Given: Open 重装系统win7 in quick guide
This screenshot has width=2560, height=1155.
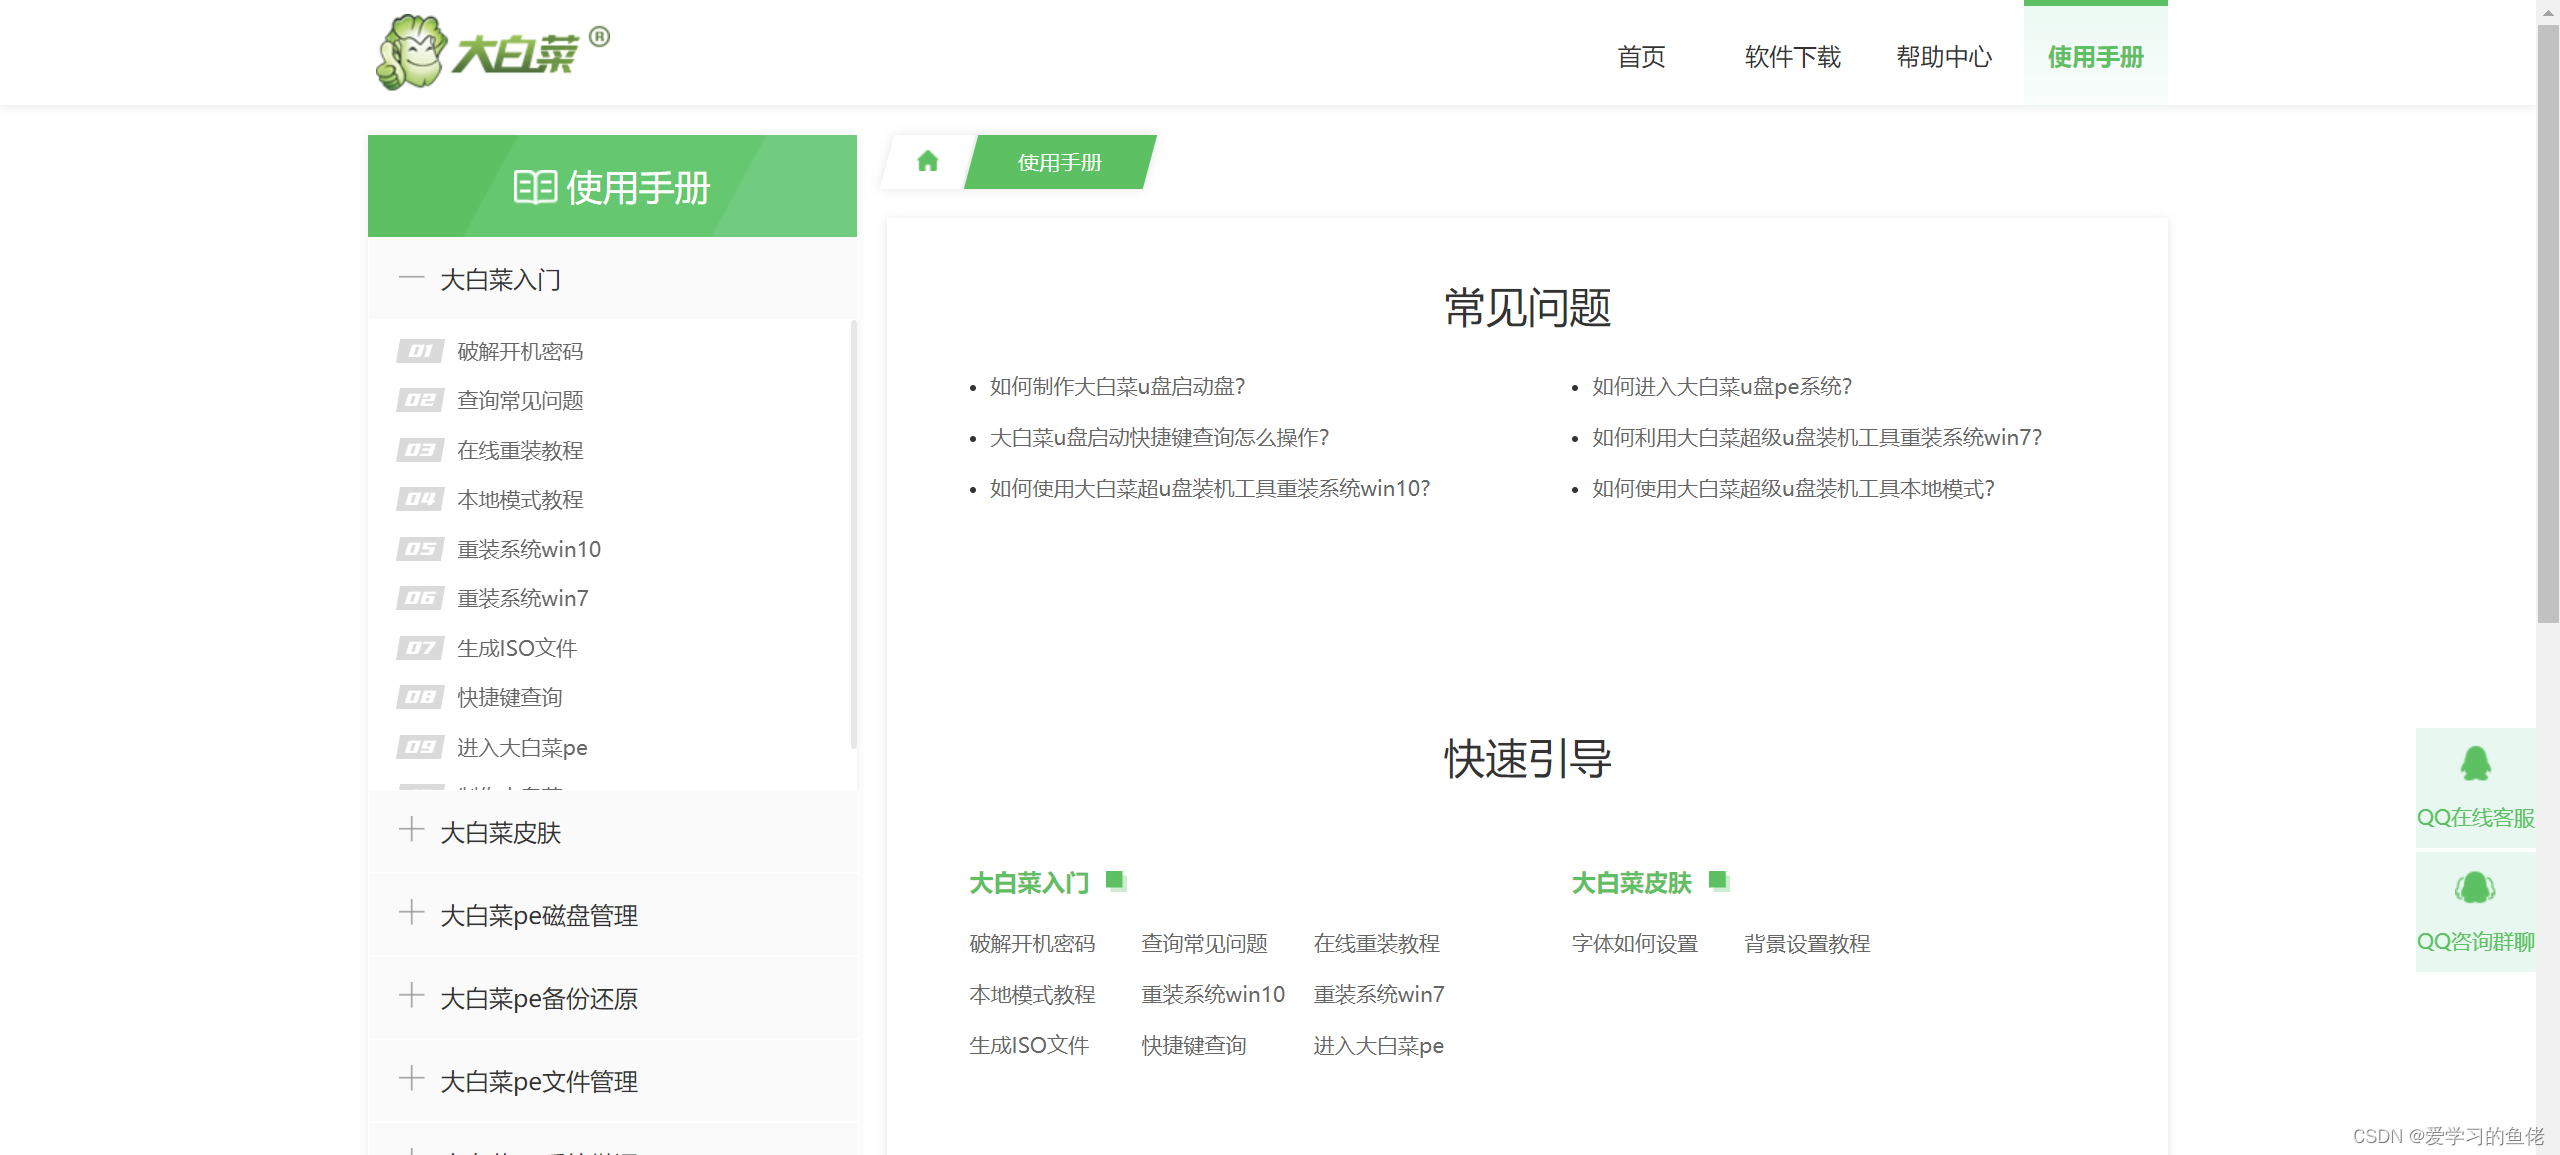Looking at the screenshot, I should (1379, 994).
